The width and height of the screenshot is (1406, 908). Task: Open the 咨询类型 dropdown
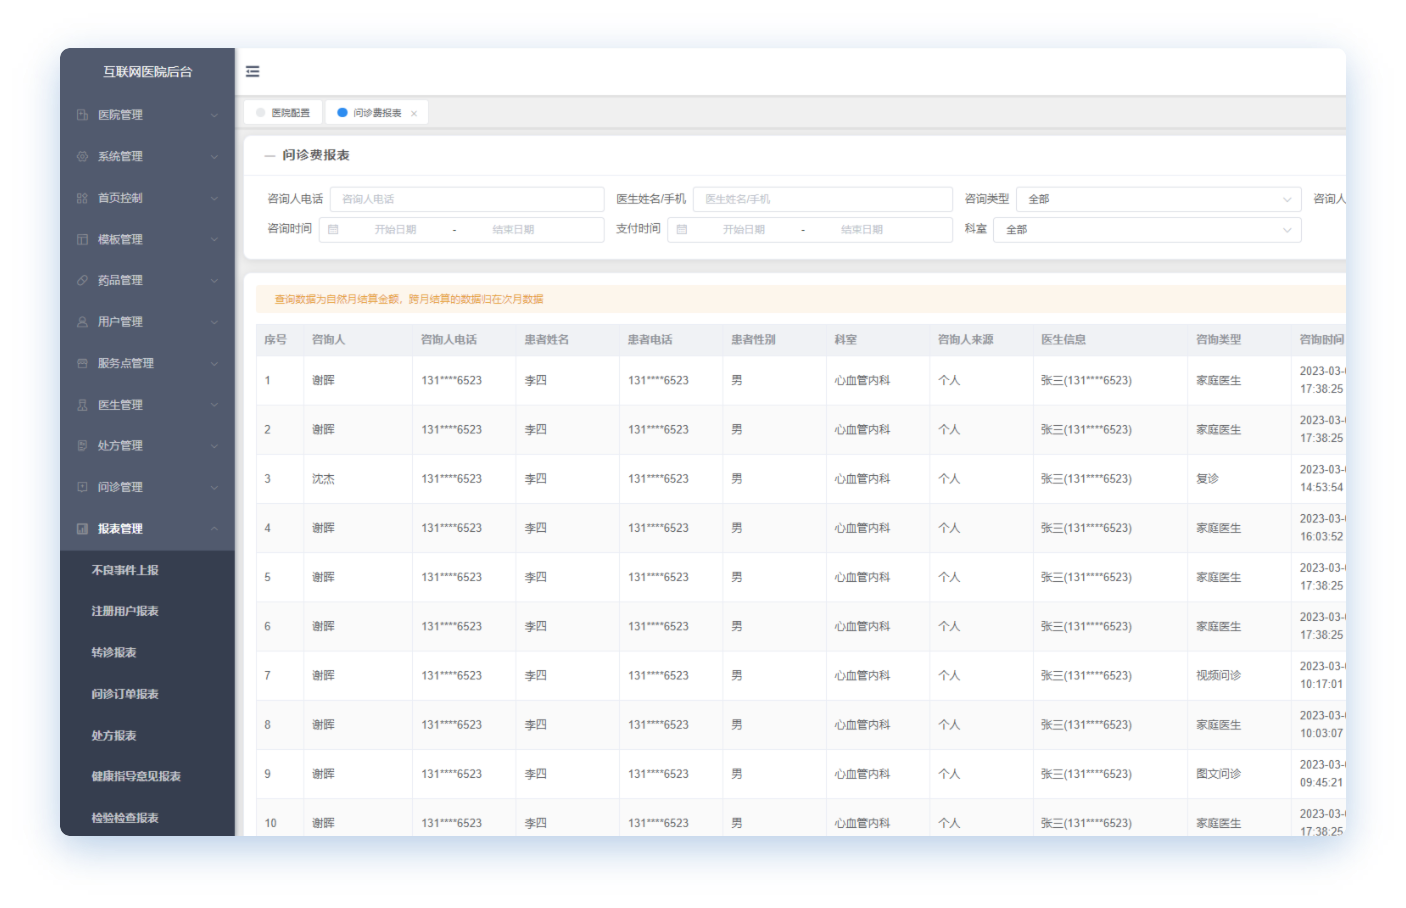tap(1158, 200)
